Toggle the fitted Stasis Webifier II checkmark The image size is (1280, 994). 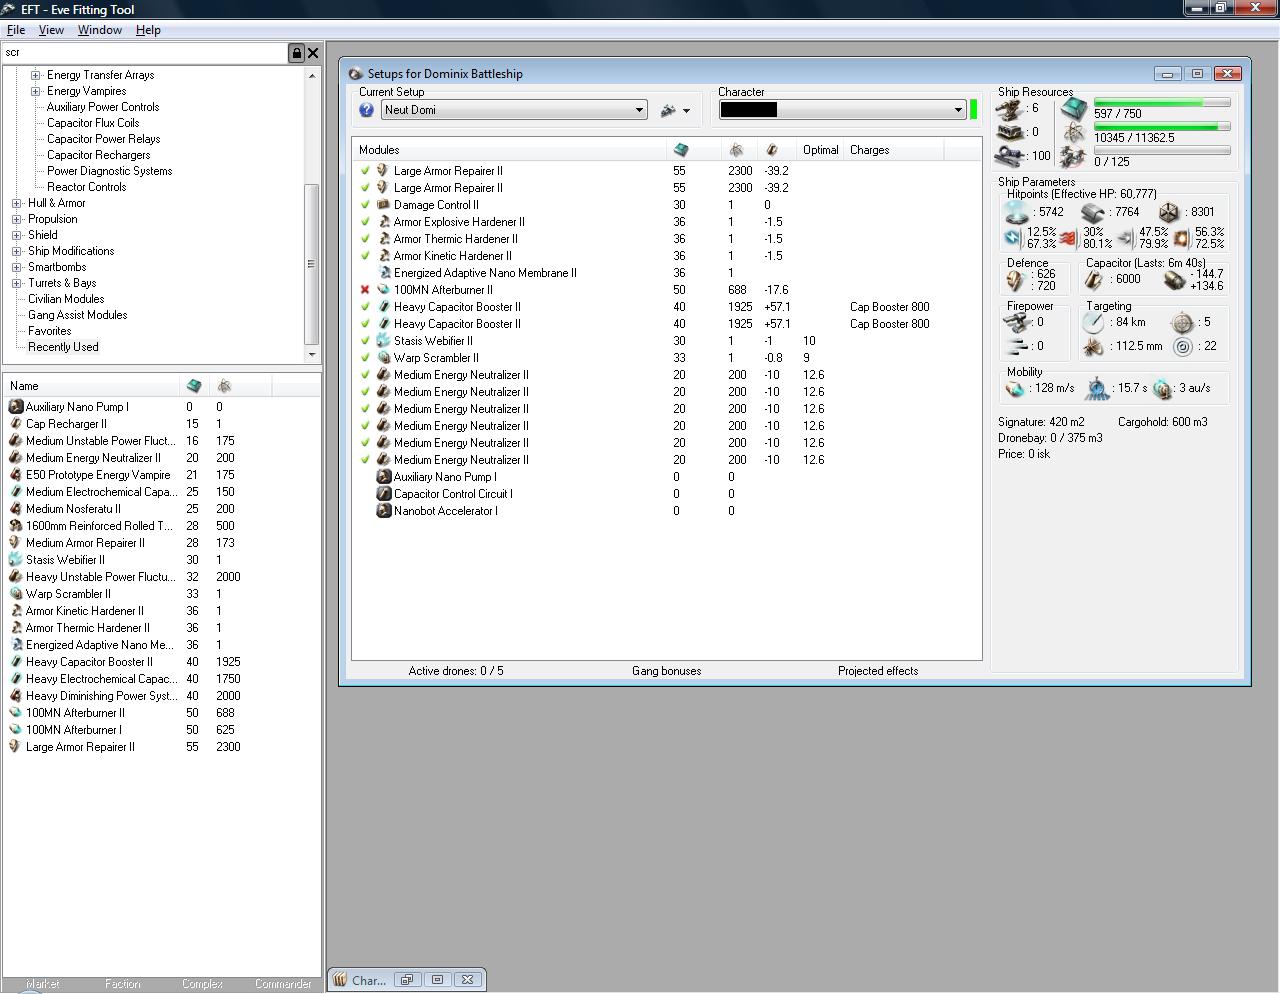point(365,341)
